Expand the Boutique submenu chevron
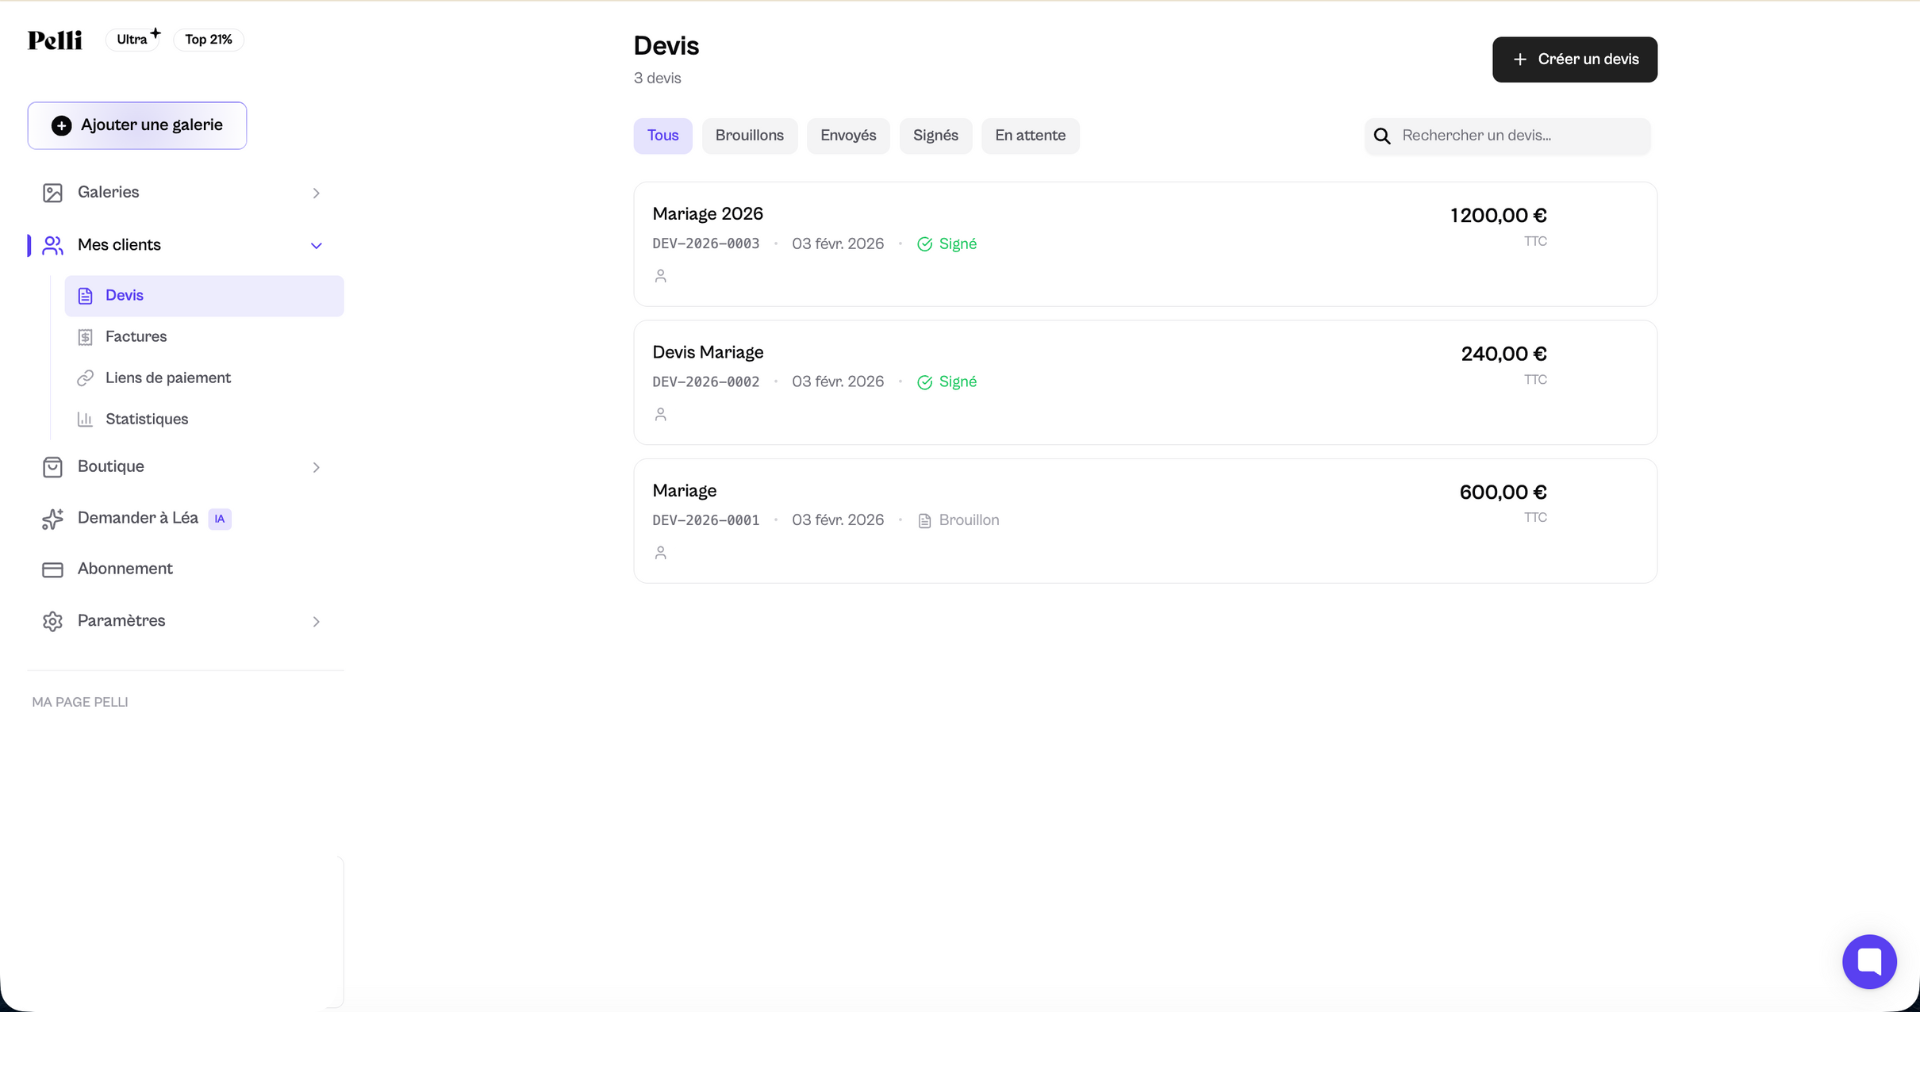Image resolution: width=1920 pixels, height=1080 pixels. [316, 468]
